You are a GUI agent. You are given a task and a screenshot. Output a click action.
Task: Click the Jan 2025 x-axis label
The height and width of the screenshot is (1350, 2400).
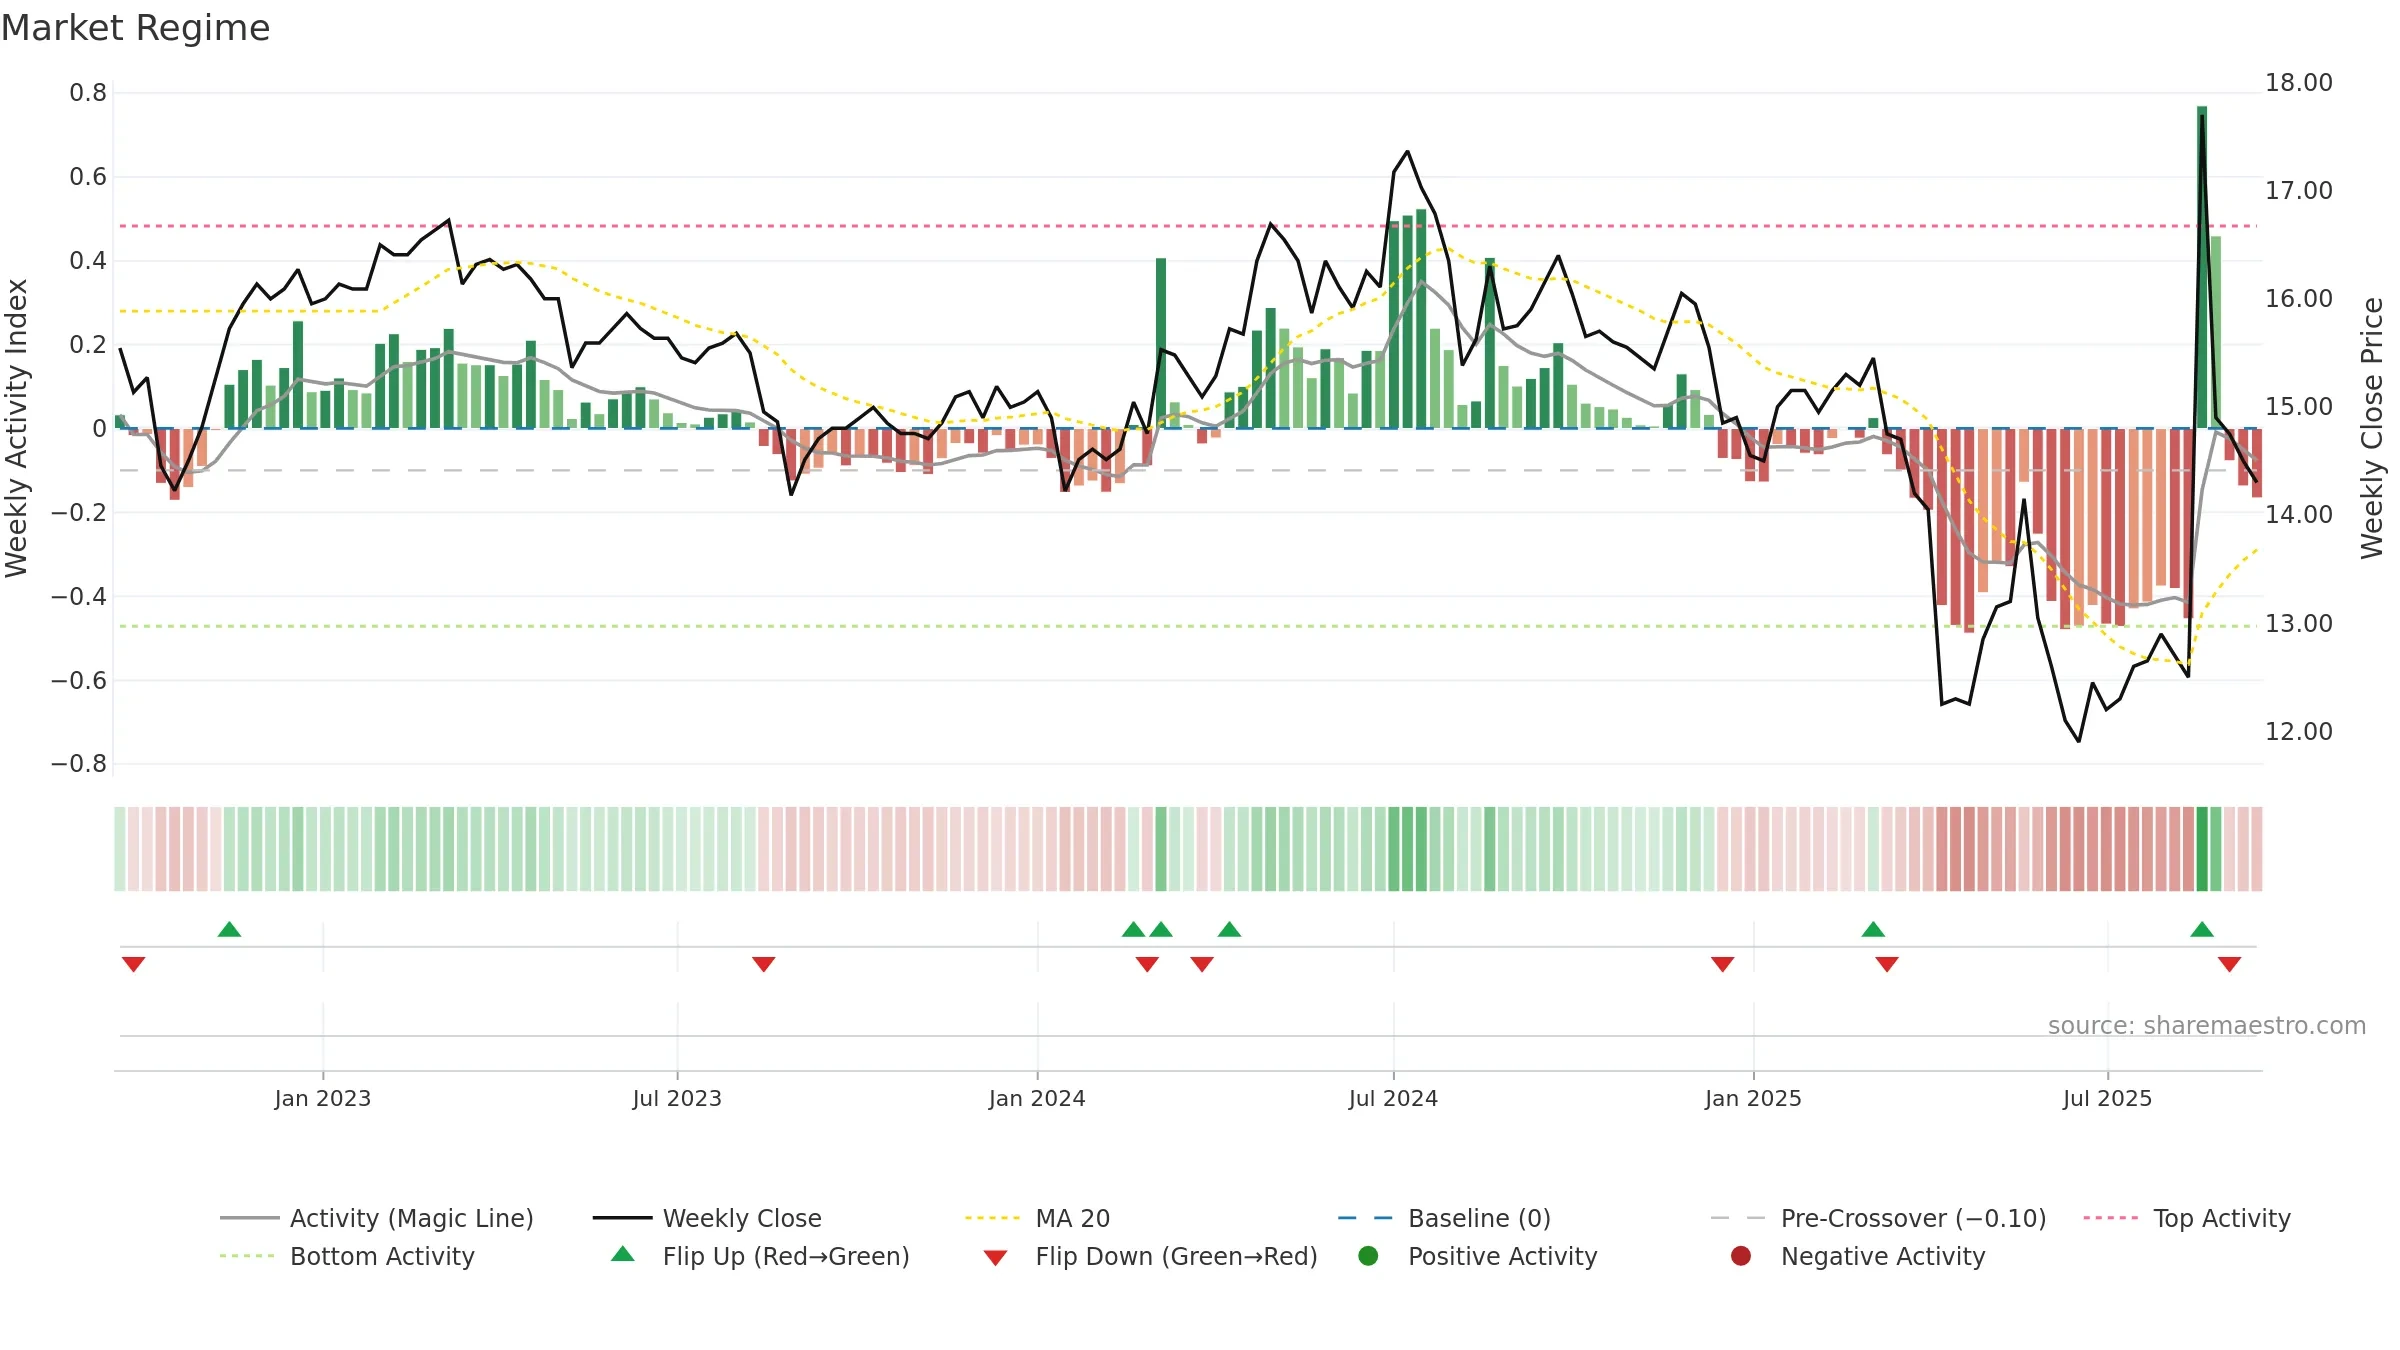point(1753,1098)
